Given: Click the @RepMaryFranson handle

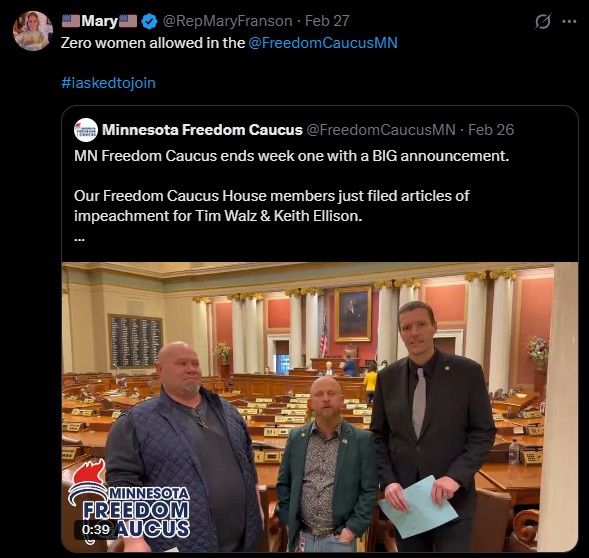Looking at the screenshot, I should pyautogui.click(x=227, y=21).
